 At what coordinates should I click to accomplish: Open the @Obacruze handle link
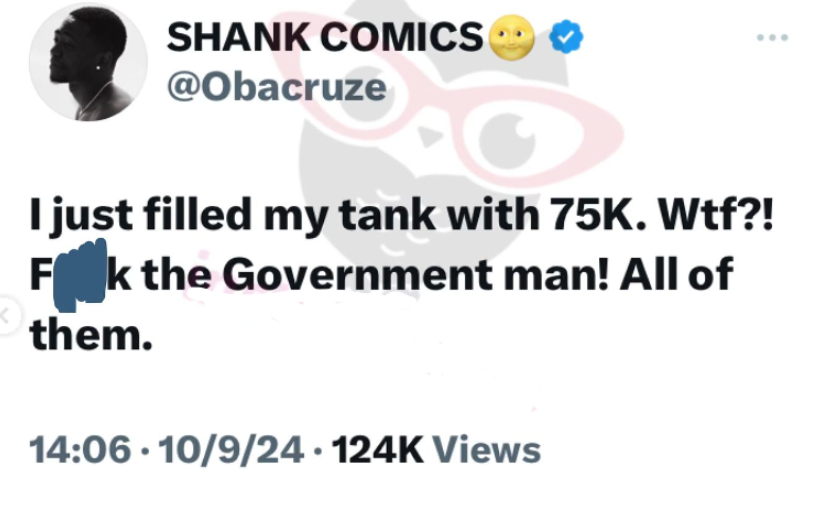(x=276, y=87)
